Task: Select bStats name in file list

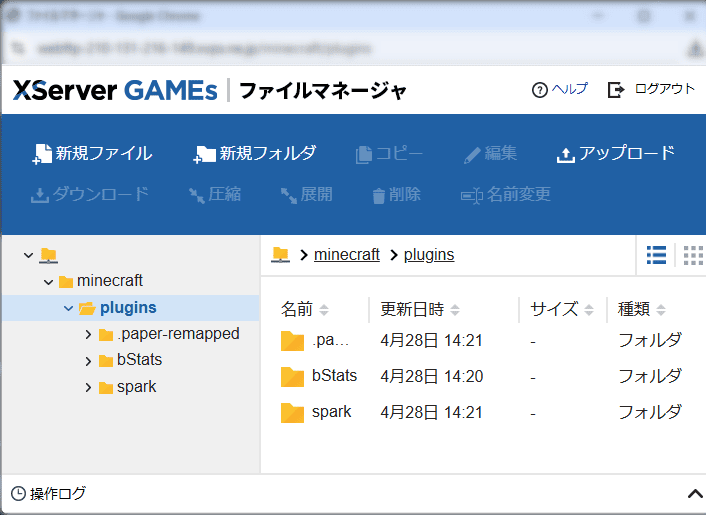Action: (334, 376)
